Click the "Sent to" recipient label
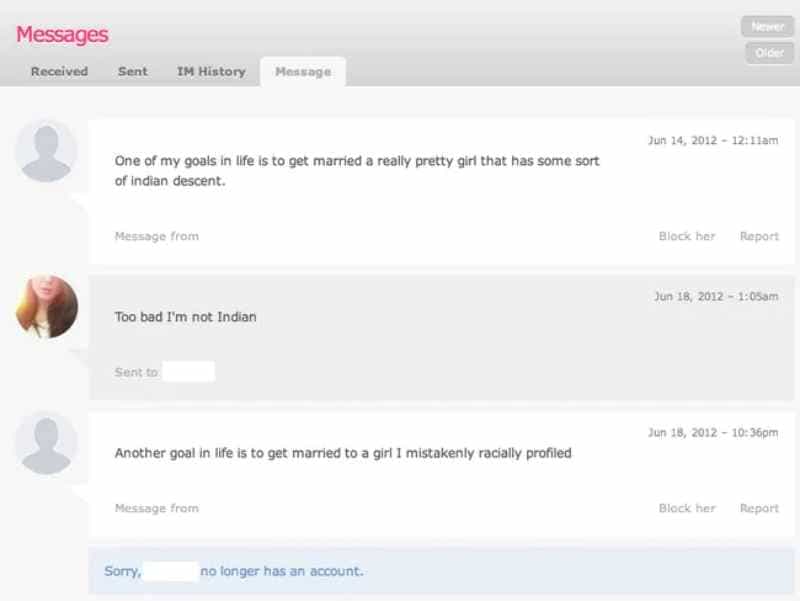Viewport: 800px width, 601px height. (137, 373)
